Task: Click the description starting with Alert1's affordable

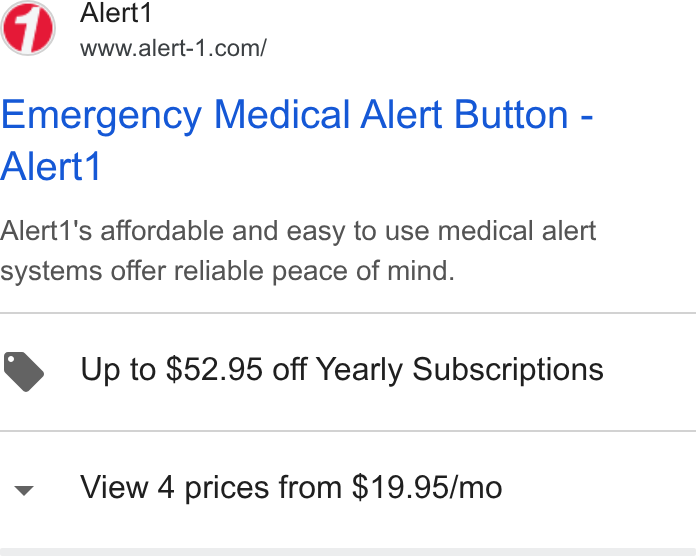Action: (x=298, y=251)
